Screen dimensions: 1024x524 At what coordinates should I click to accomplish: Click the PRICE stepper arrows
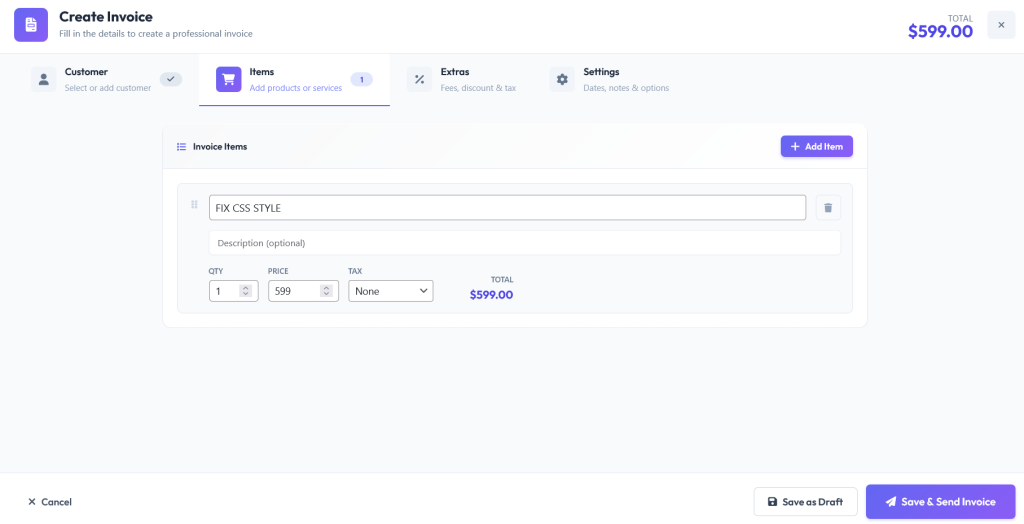(x=327, y=291)
